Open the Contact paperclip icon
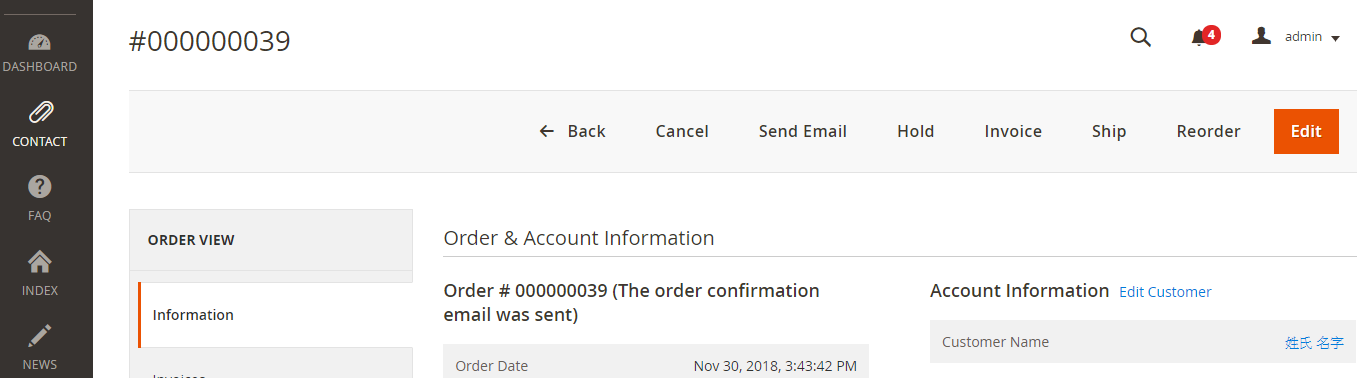Viewport: 1372px width, 378px height. pyautogui.click(x=40, y=112)
